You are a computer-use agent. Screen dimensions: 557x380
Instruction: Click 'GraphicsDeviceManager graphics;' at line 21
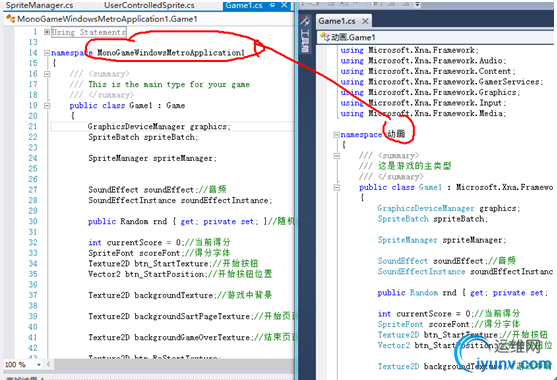click(159, 127)
